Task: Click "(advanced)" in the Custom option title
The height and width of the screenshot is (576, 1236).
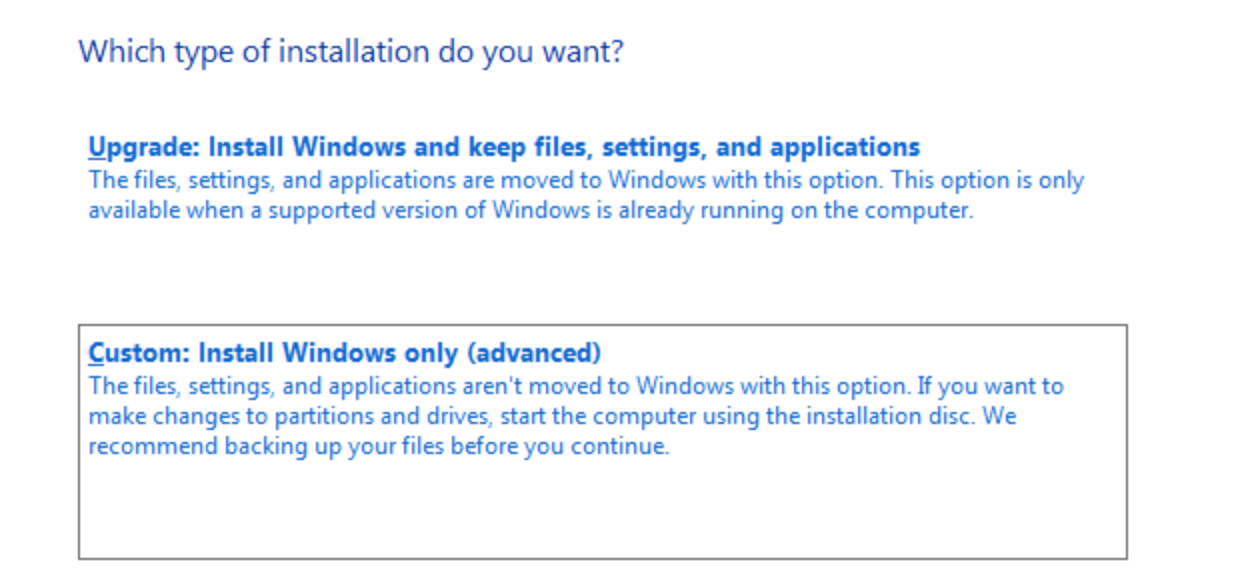Action: click(x=537, y=353)
